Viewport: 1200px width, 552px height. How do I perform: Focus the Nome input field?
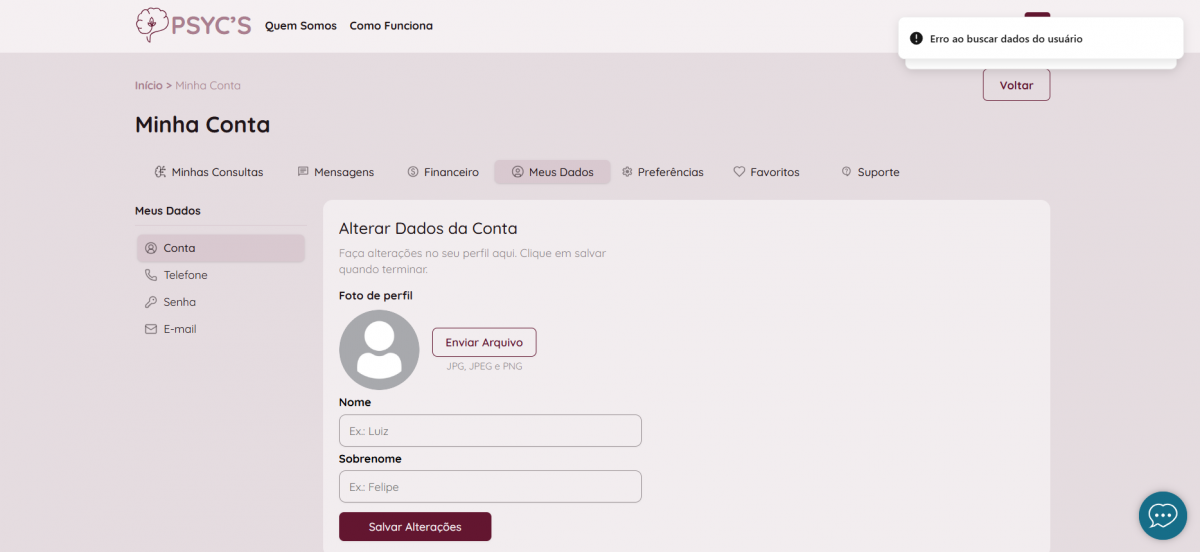pos(490,431)
